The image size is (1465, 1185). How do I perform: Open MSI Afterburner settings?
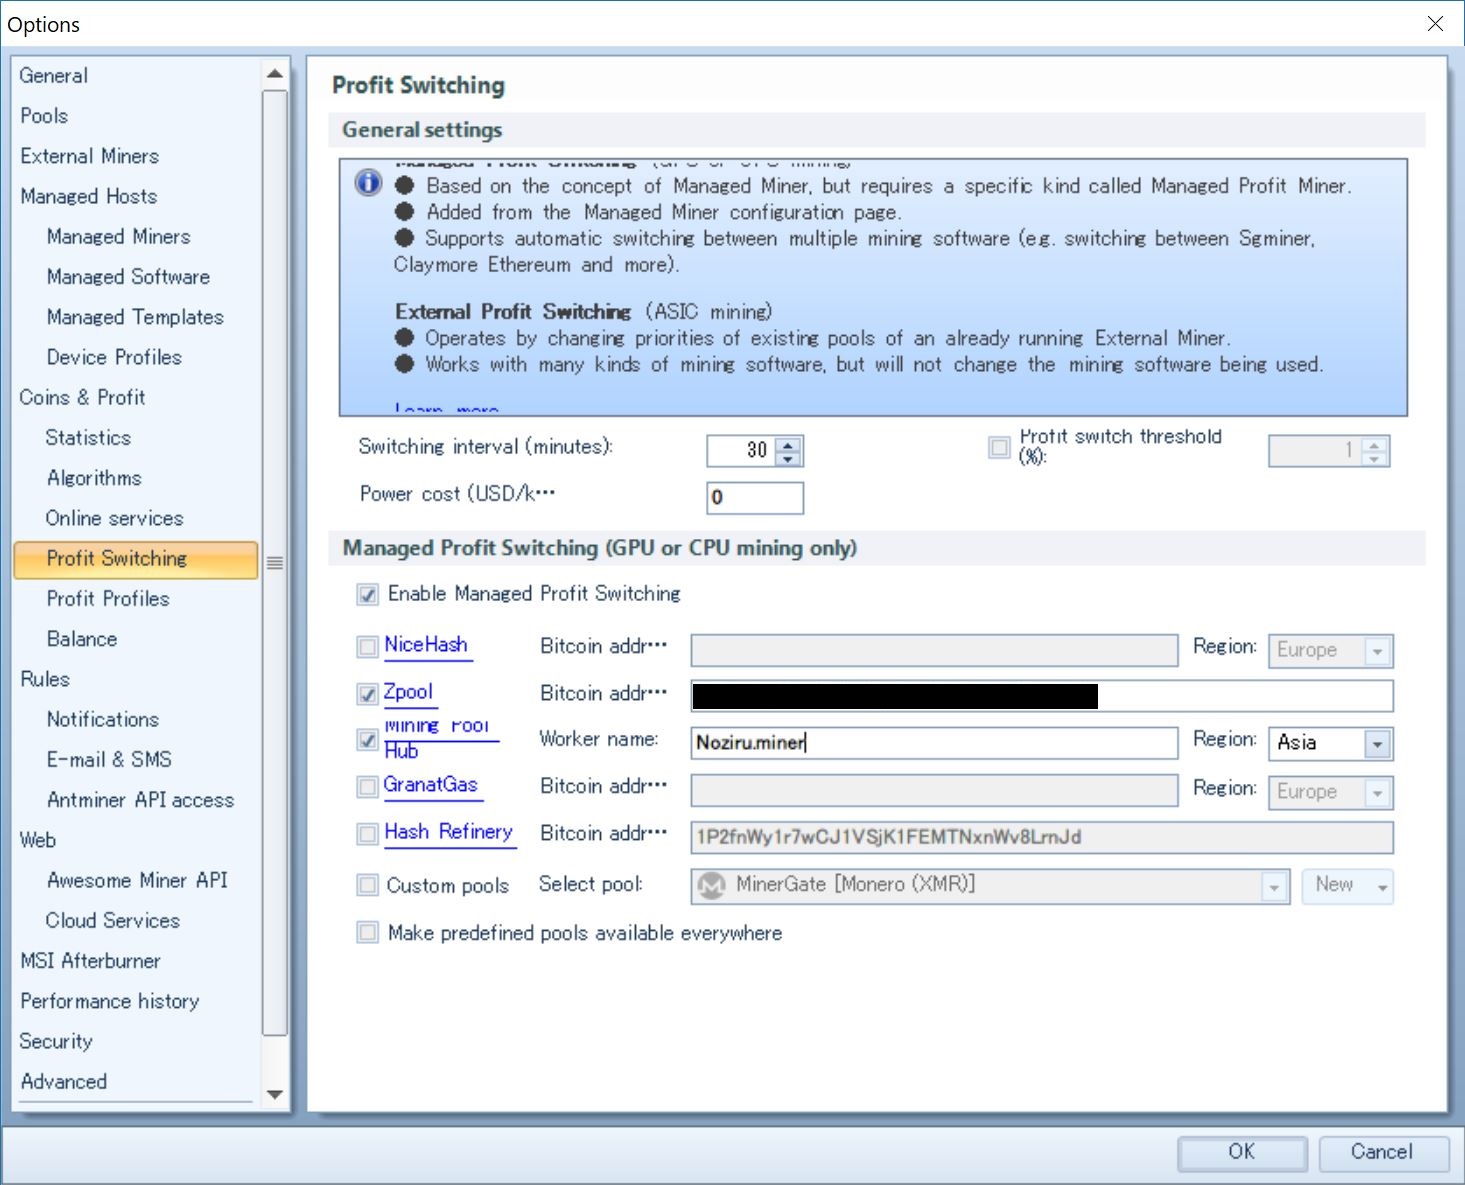coord(90,961)
